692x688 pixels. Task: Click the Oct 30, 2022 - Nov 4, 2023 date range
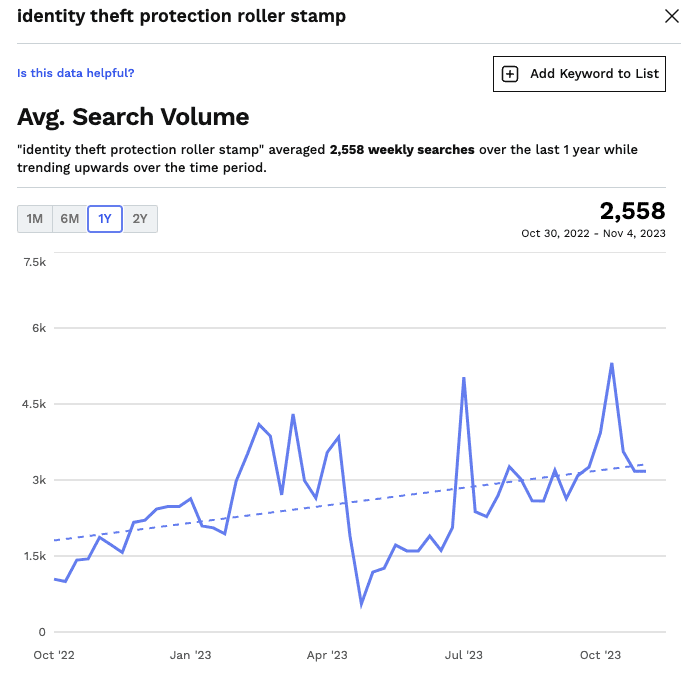[x=593, y=234]
